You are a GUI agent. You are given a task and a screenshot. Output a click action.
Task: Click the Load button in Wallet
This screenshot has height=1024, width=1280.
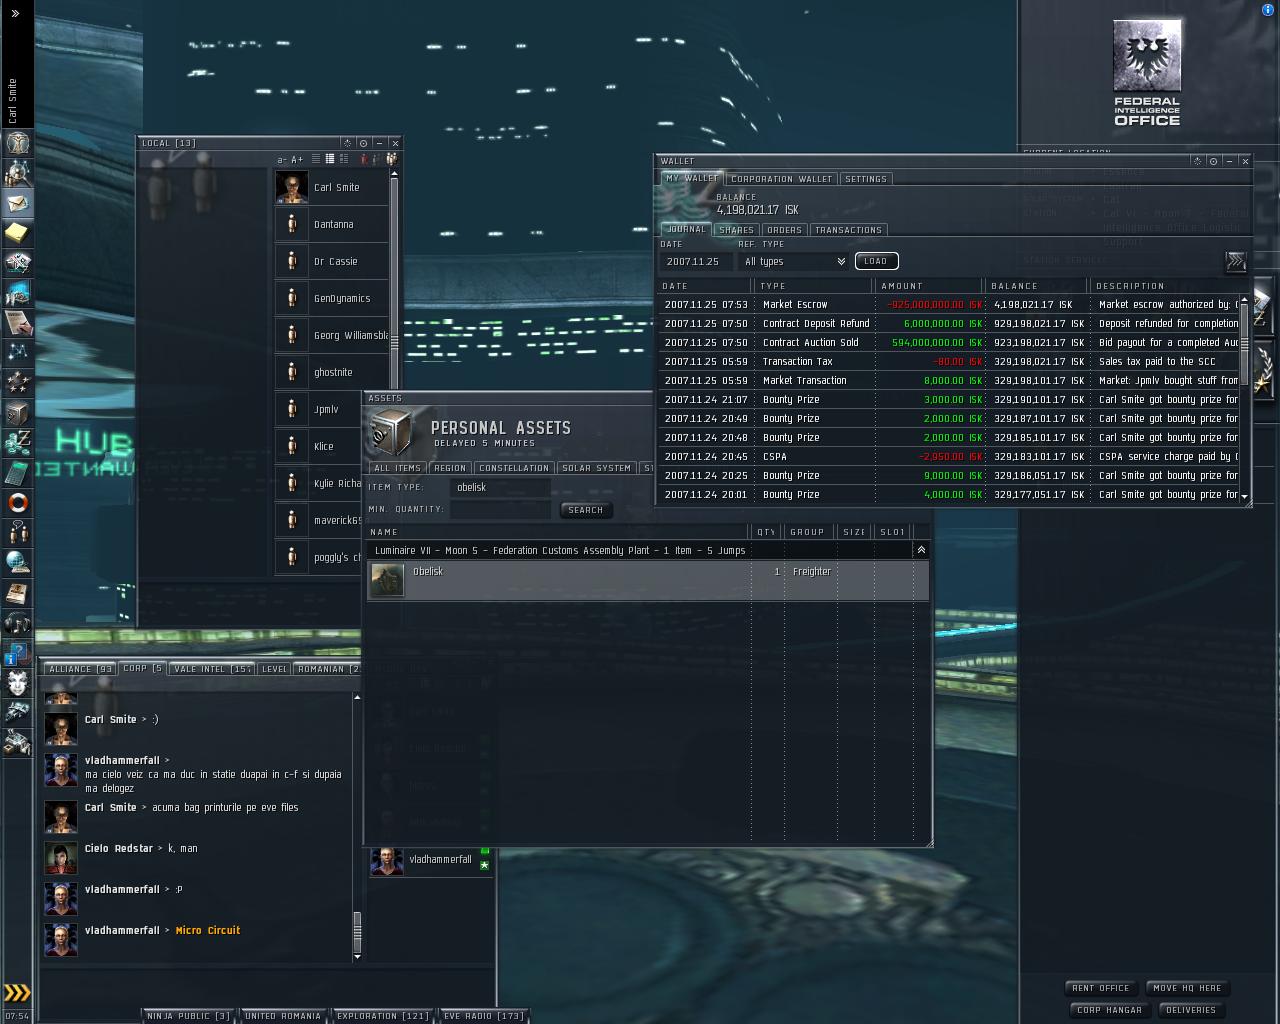[876, 261]
